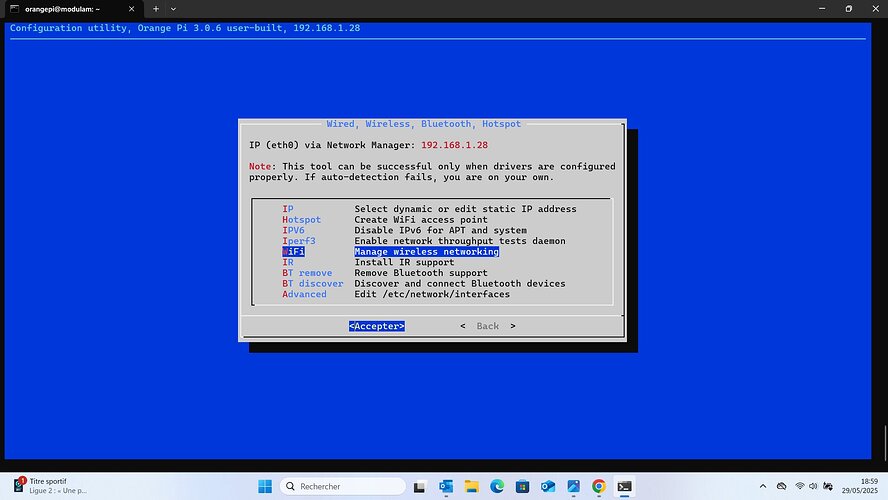This screenshot has height=500, width=888.
Task: Open Microsoft Store from taskbar
Action: (522, 486)
